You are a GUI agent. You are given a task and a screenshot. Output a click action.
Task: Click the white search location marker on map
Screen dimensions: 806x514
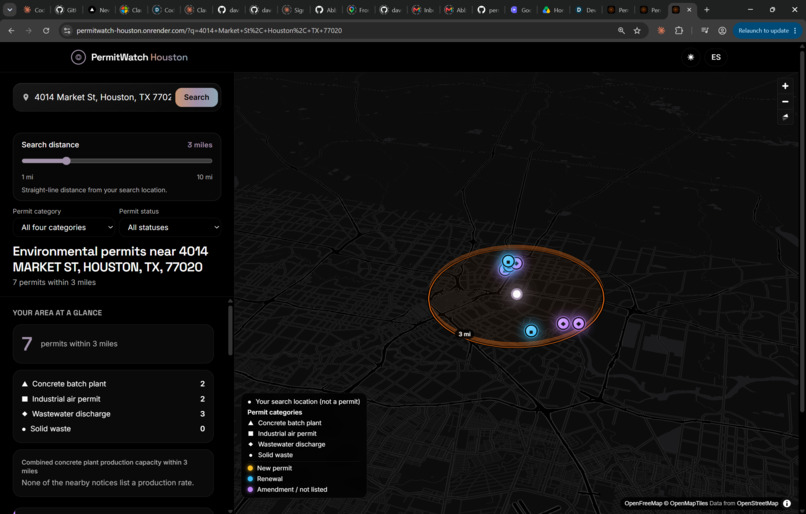pos(517,294)
